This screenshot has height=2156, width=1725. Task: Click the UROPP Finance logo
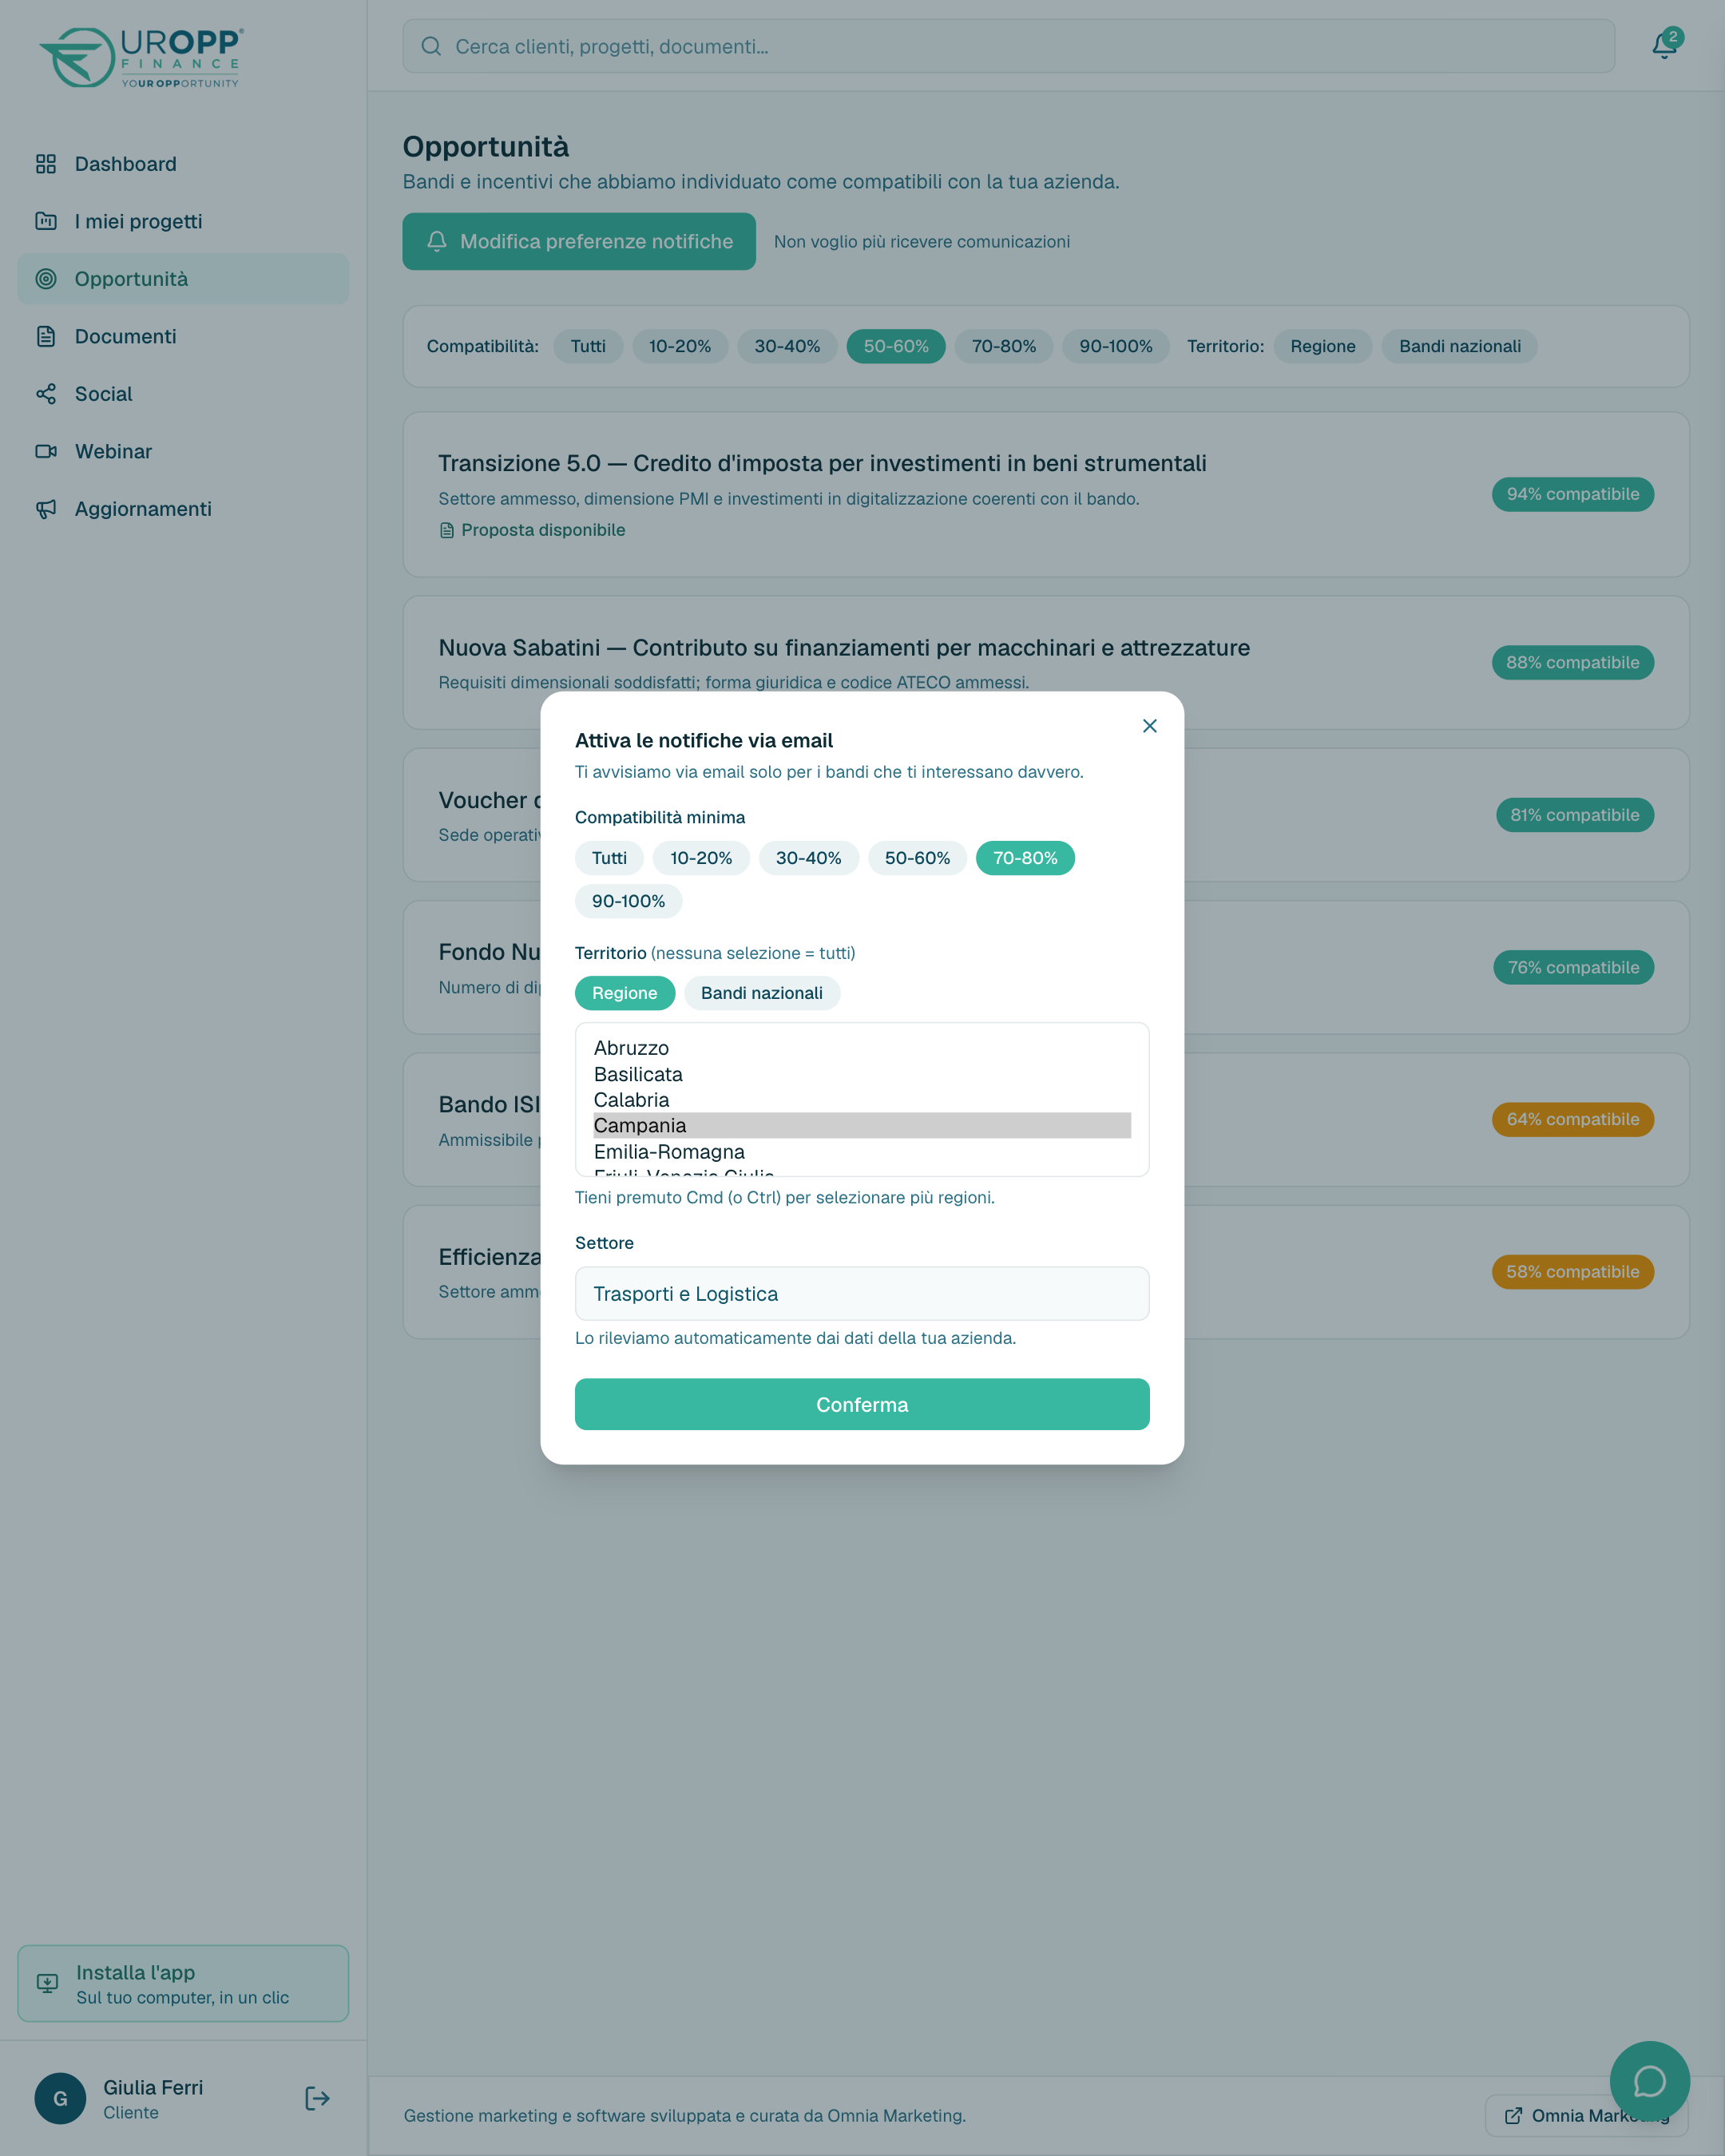(141, 57)
